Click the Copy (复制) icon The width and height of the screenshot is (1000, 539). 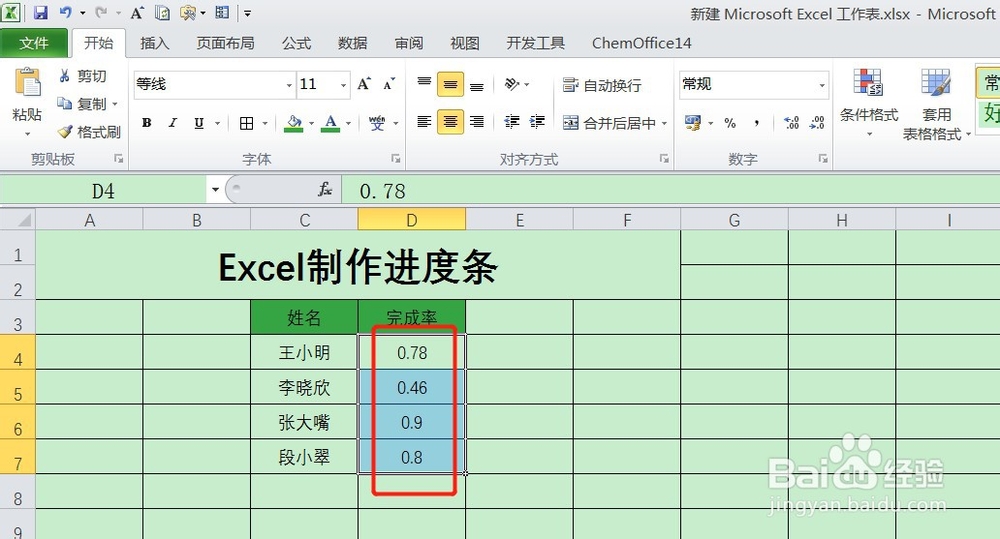[x=64, y=103]
